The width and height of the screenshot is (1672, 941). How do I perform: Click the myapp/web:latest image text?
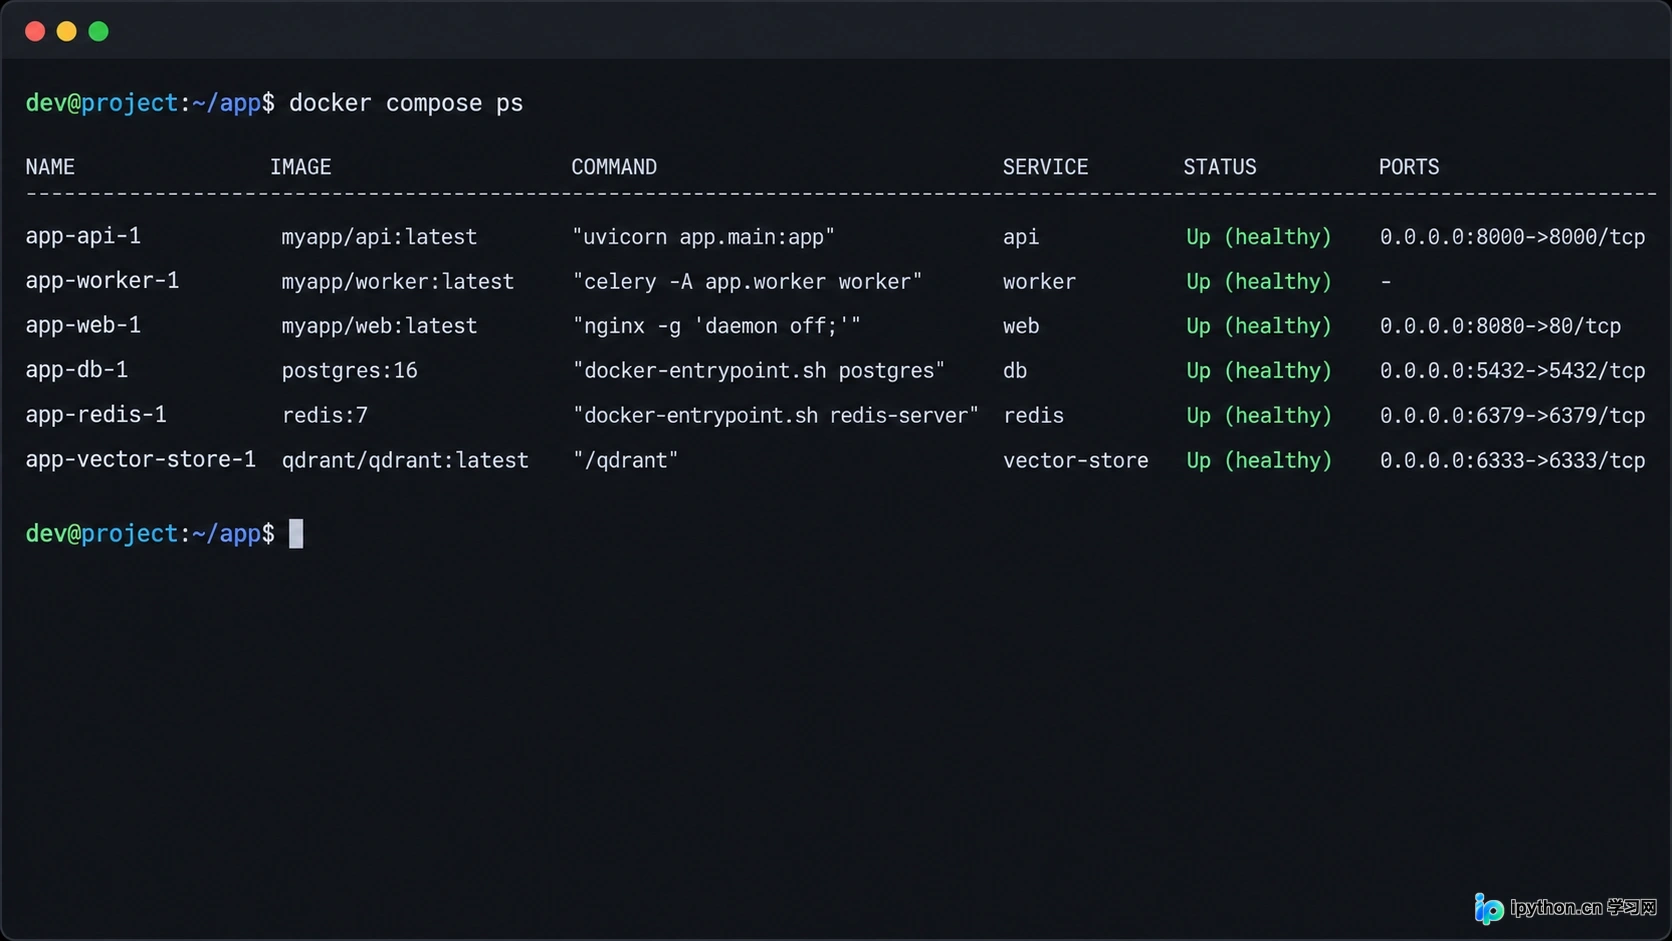tap(379, 326)
